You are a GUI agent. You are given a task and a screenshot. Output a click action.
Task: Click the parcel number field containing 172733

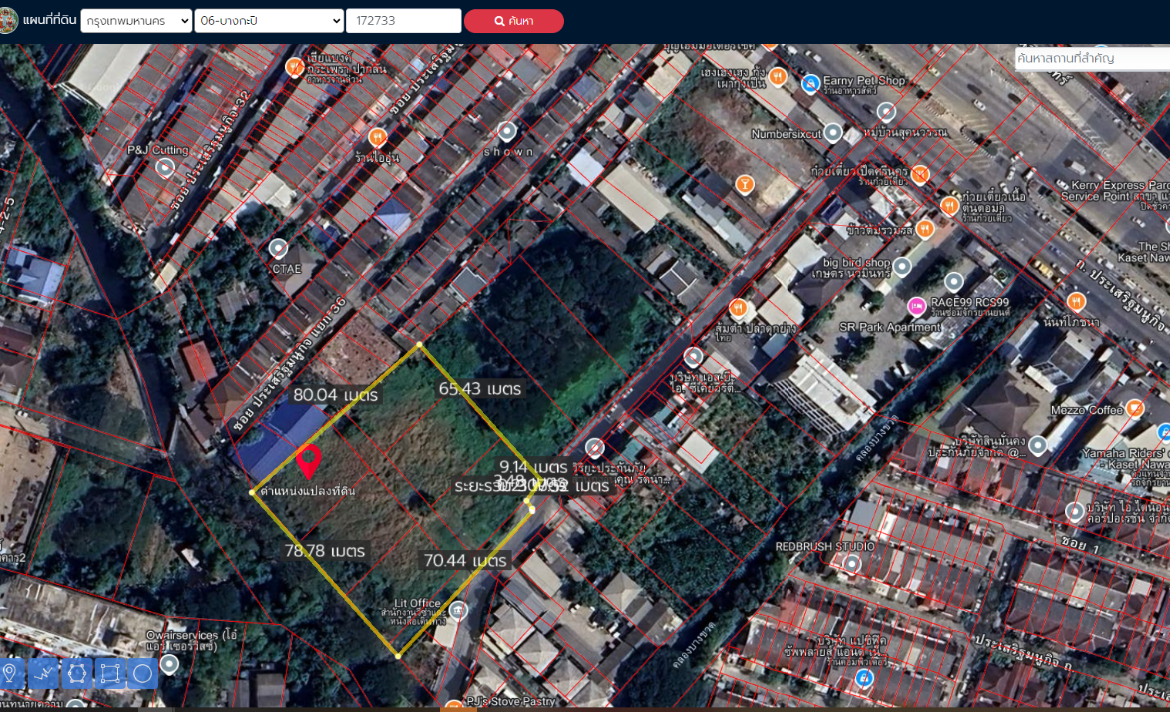click(403, 21)
